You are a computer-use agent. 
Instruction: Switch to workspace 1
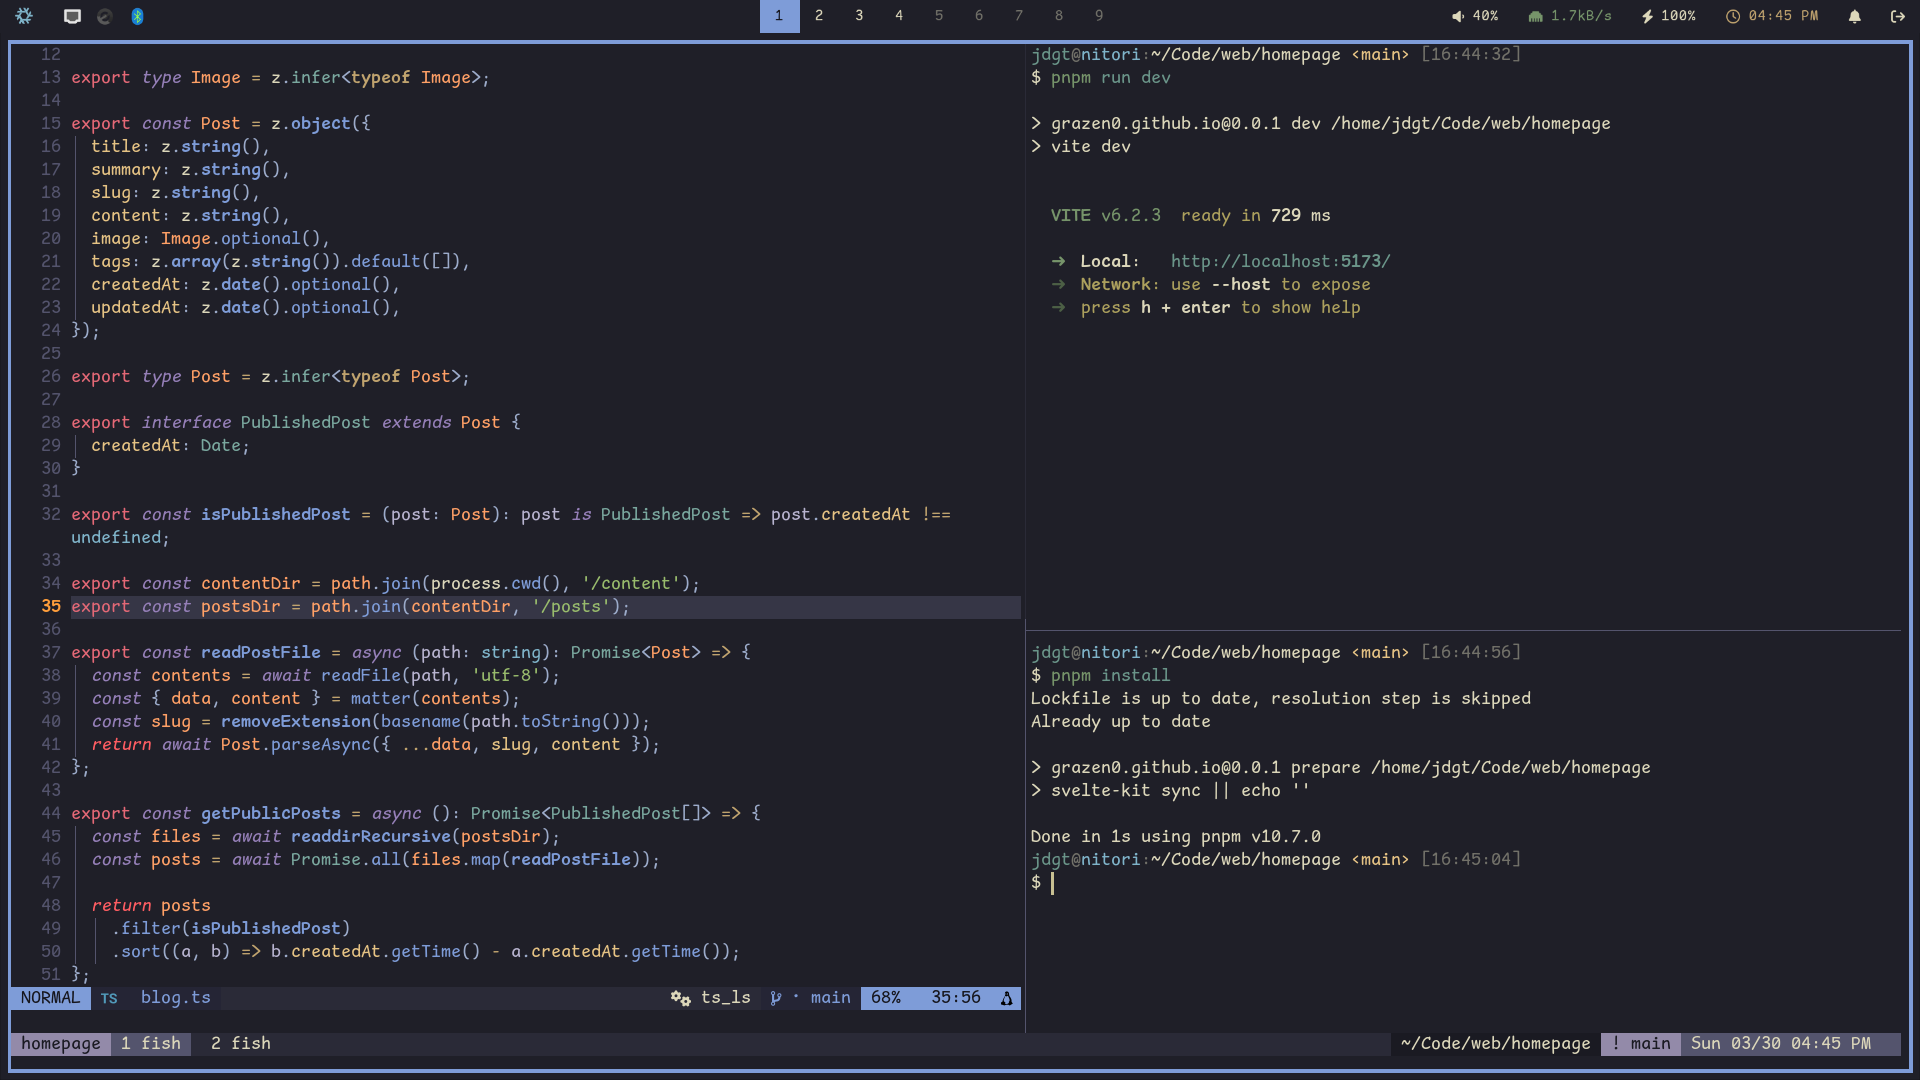pos(779,16)
